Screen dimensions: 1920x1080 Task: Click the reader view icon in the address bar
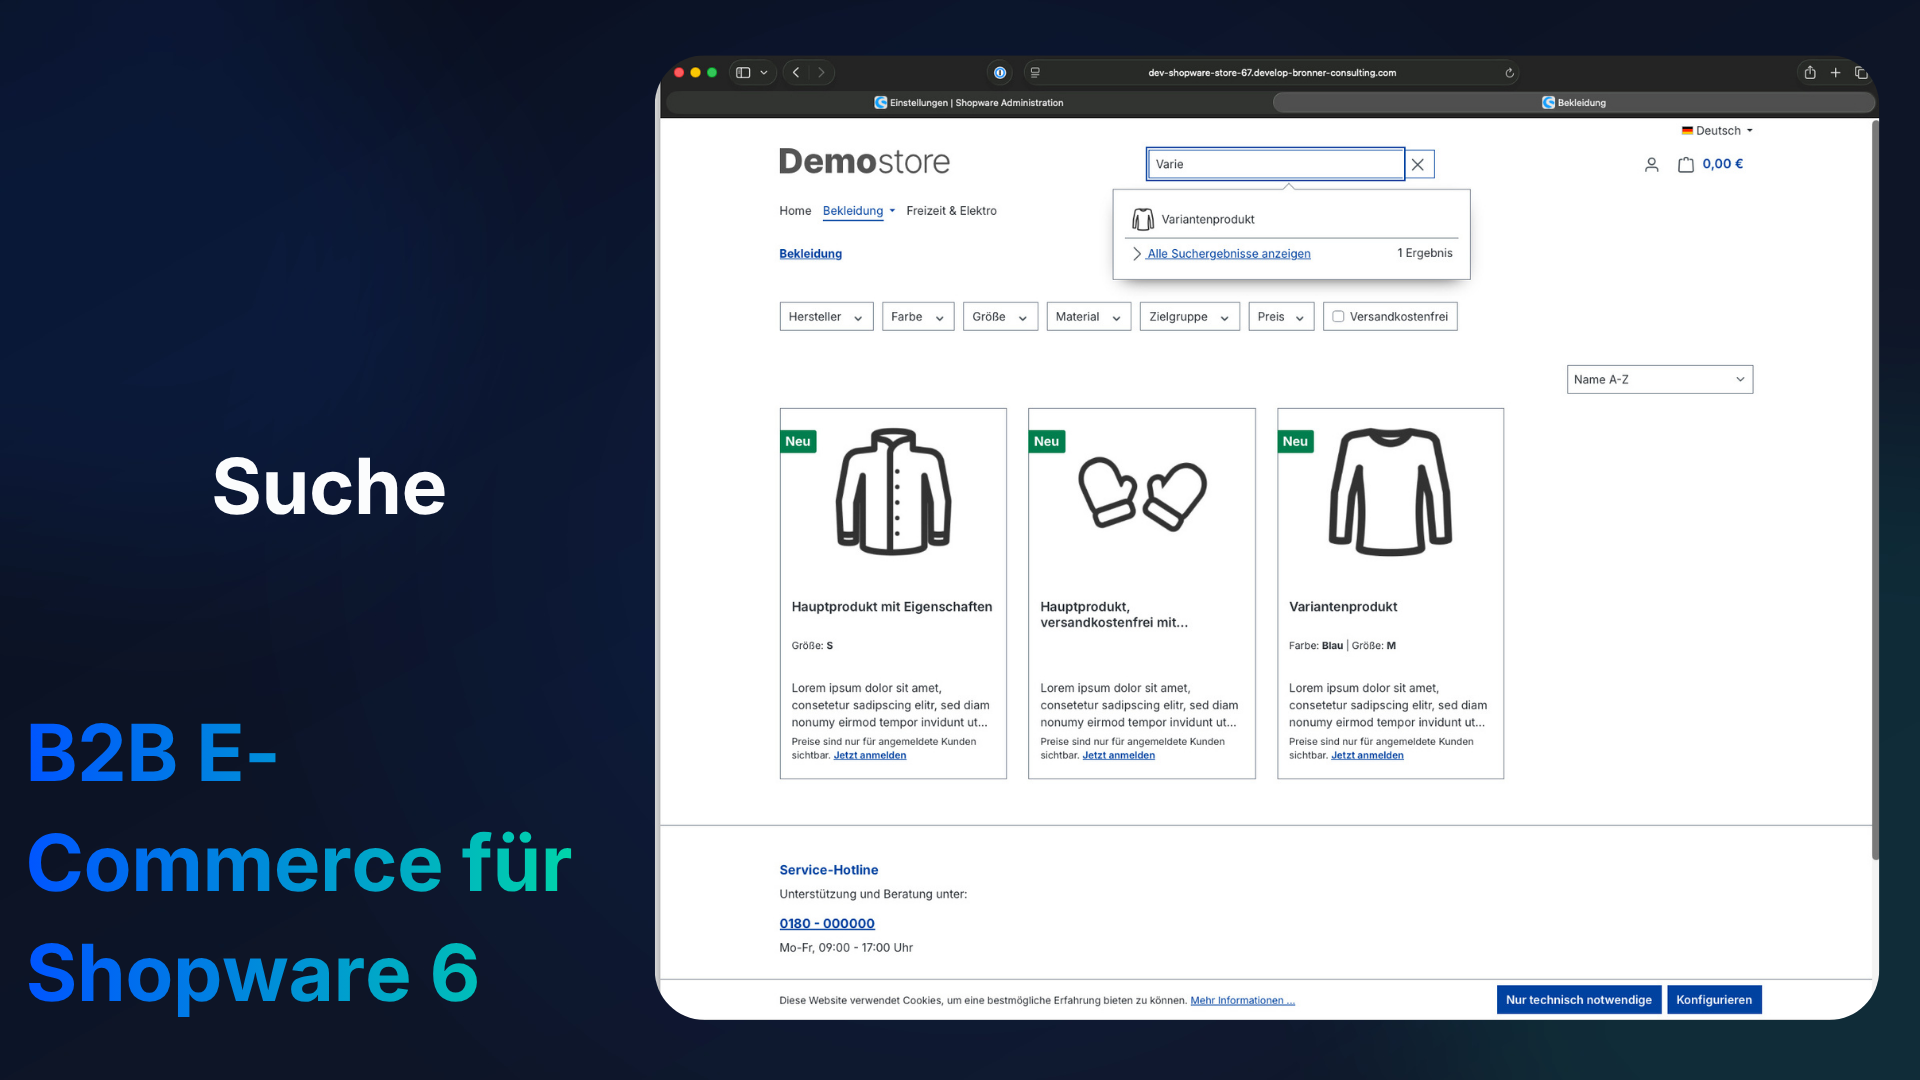[x=1035, y=73]
